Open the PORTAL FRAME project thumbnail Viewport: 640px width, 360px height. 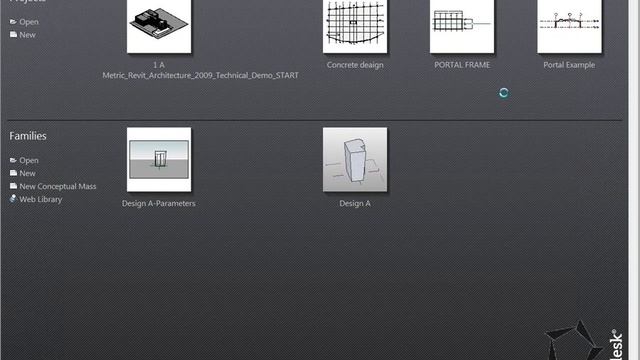(462, 26)
